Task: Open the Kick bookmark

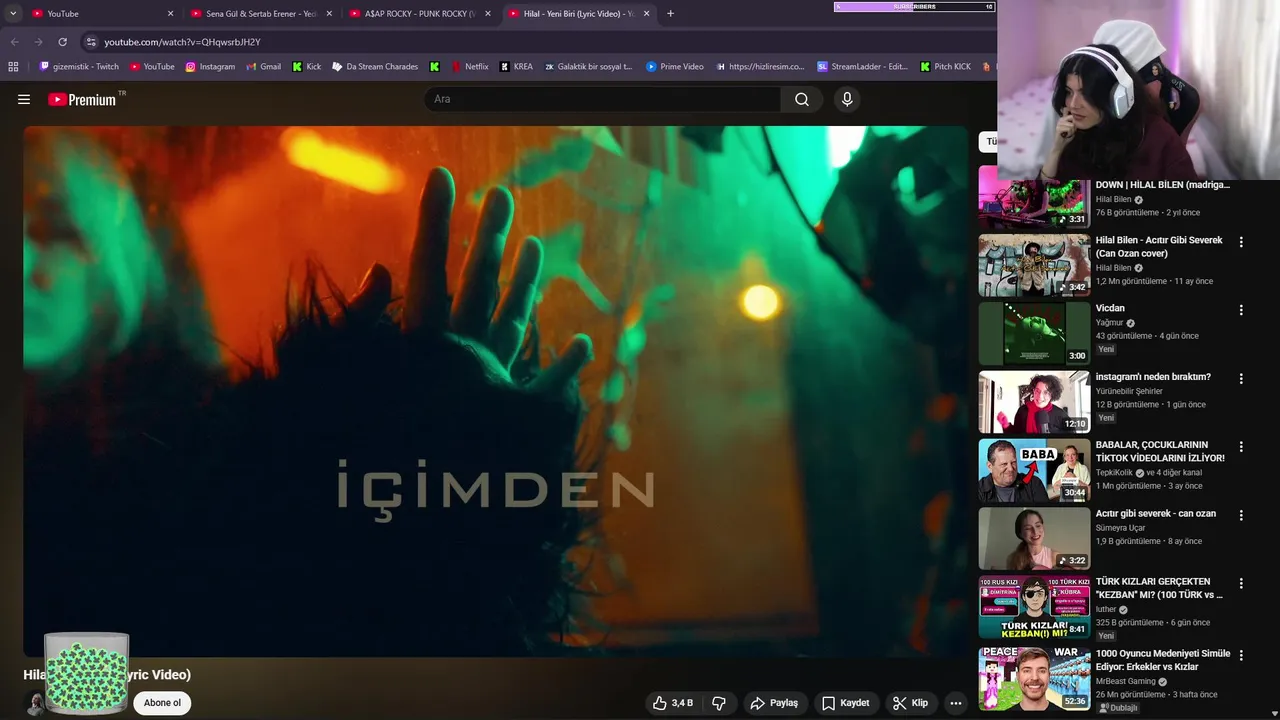Action: 307,67
